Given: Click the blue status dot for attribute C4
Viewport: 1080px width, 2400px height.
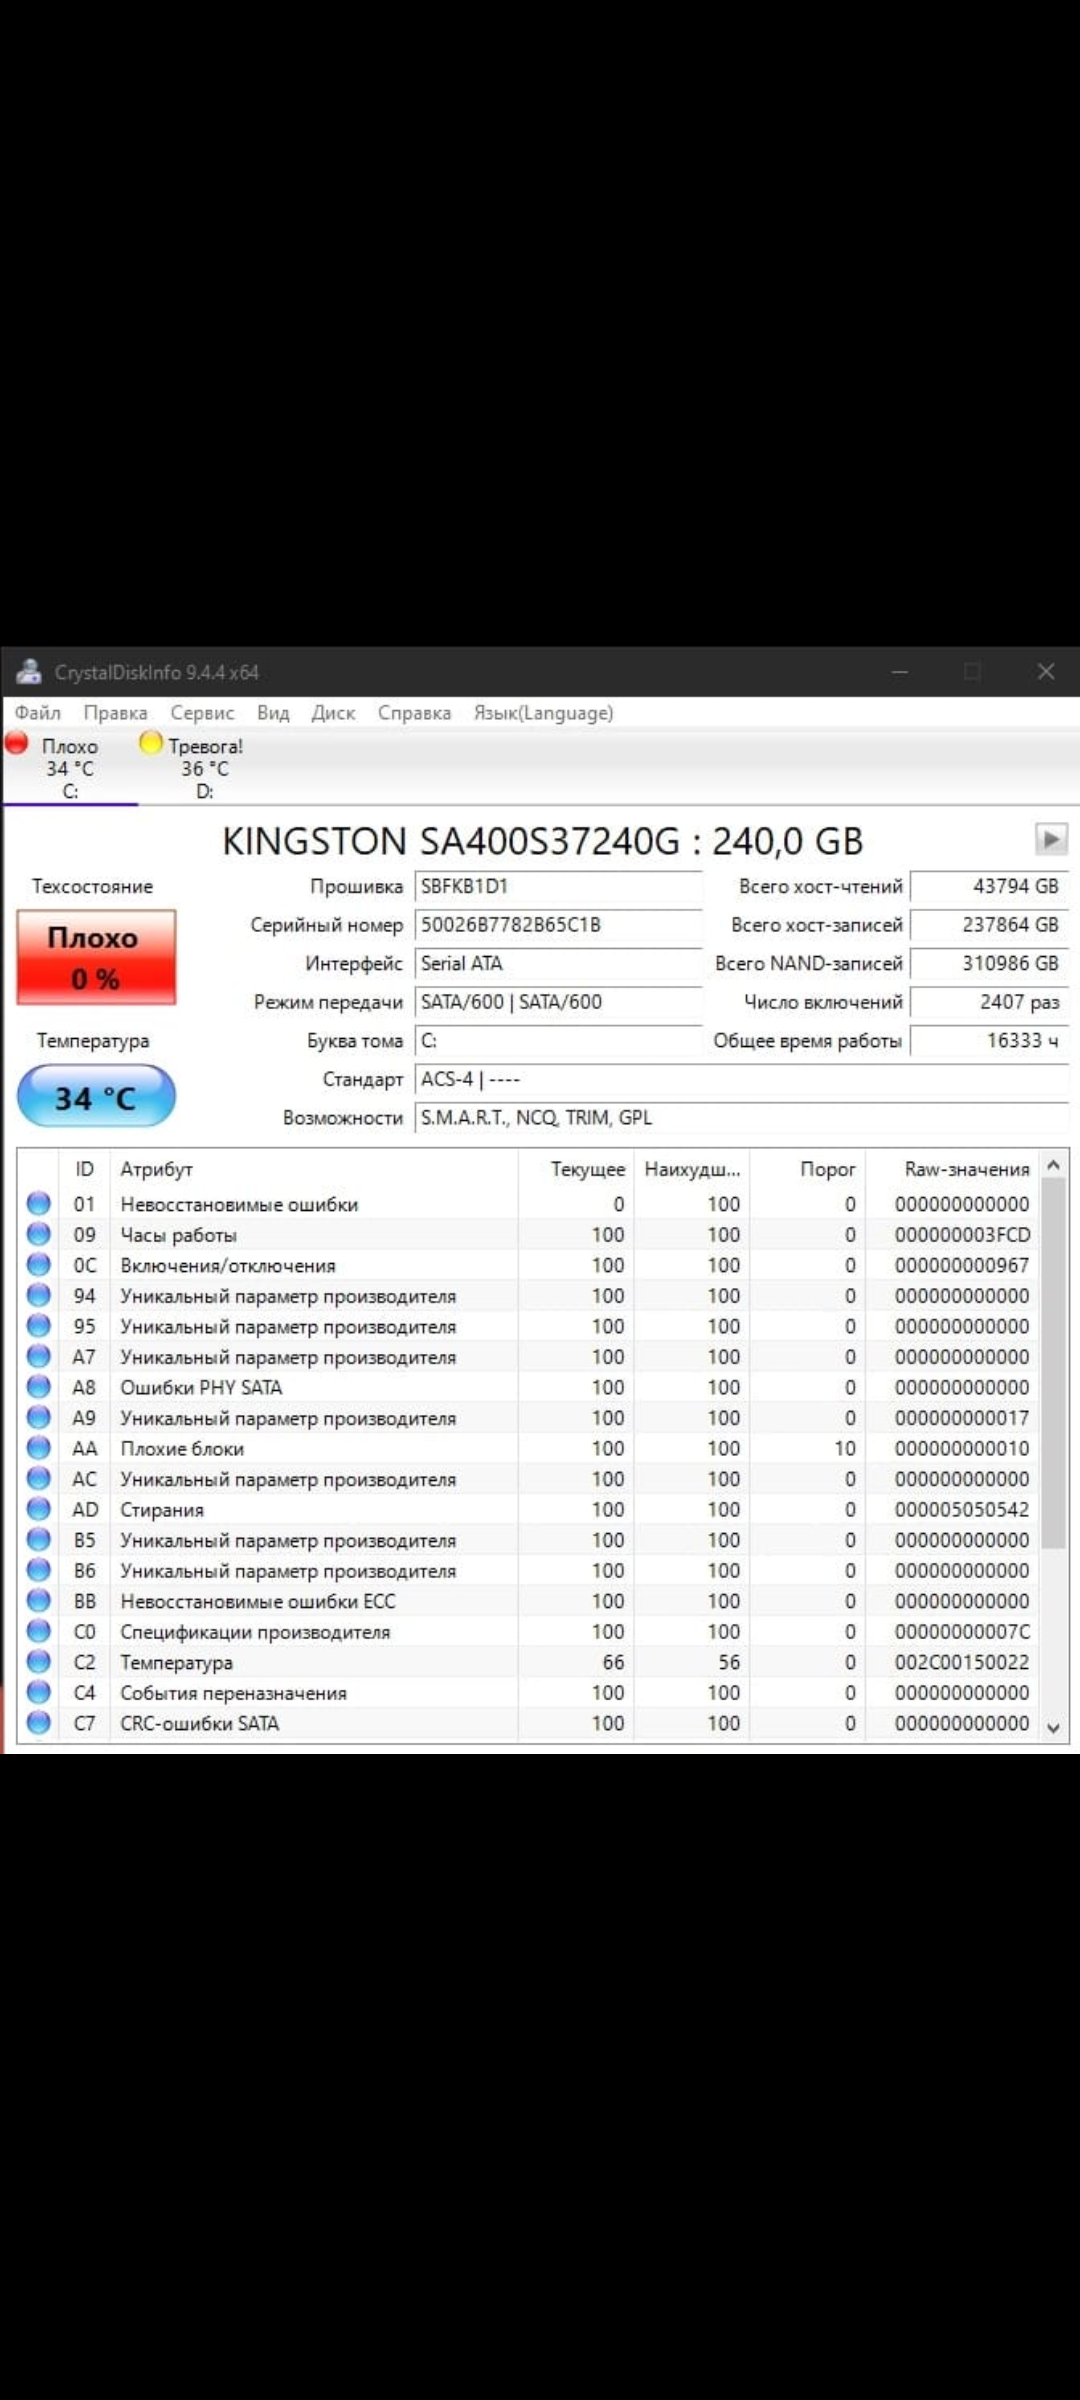Looking at the screenshot, I should tap(39, 1692).
